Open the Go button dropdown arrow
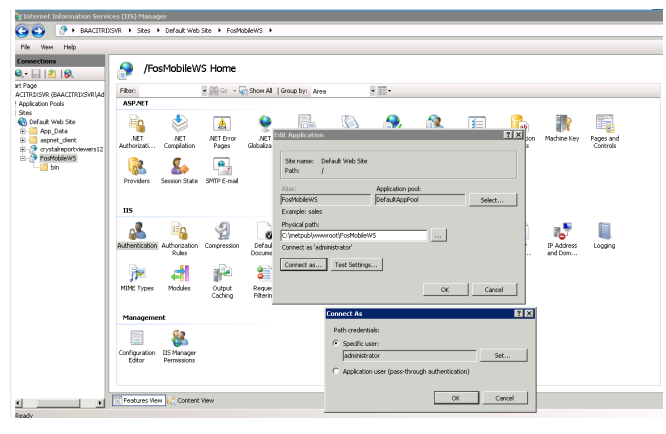The image size is (666, 434). (234, 91)
